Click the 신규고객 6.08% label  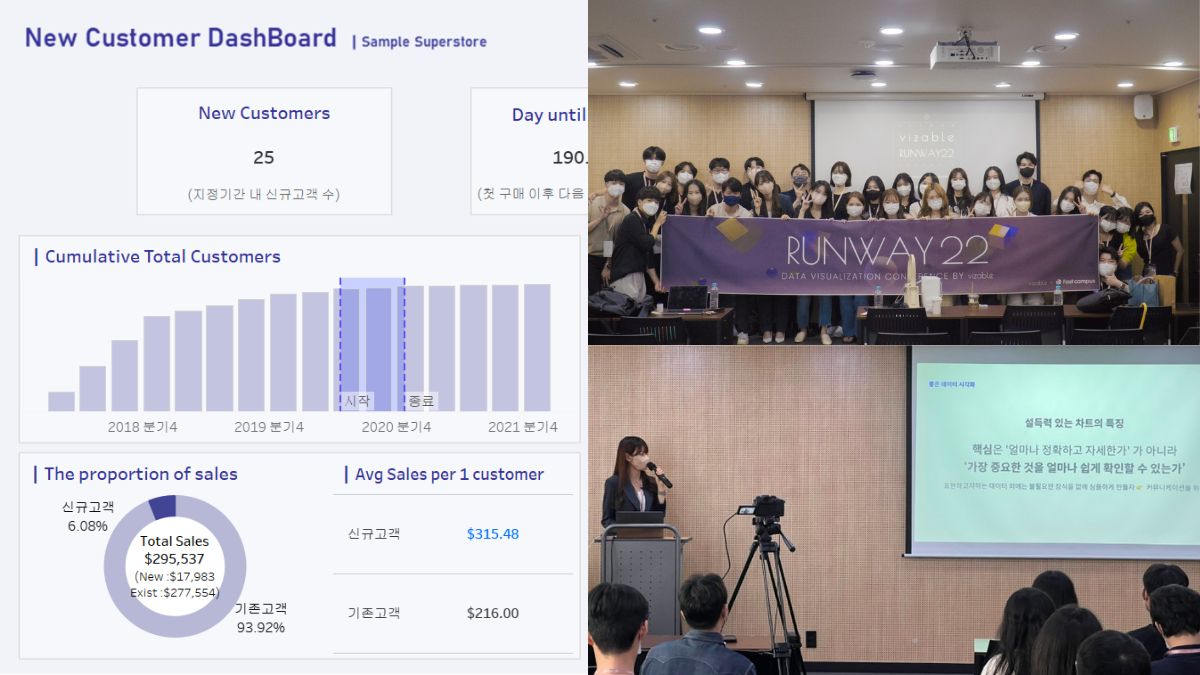87,516
